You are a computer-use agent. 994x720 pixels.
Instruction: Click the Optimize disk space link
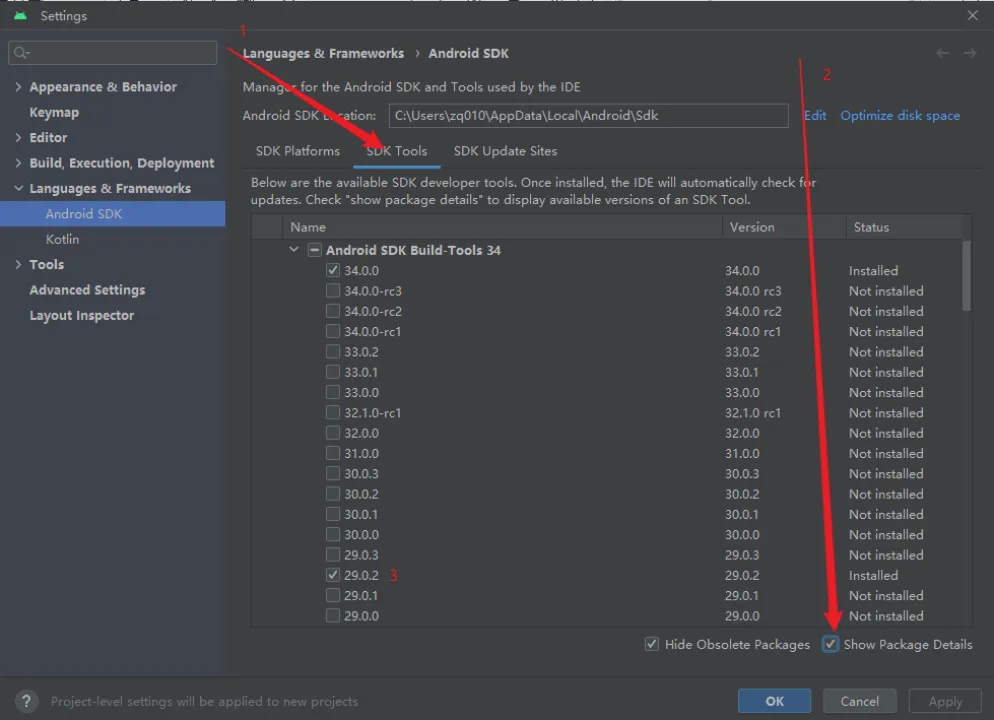point(899,116)
